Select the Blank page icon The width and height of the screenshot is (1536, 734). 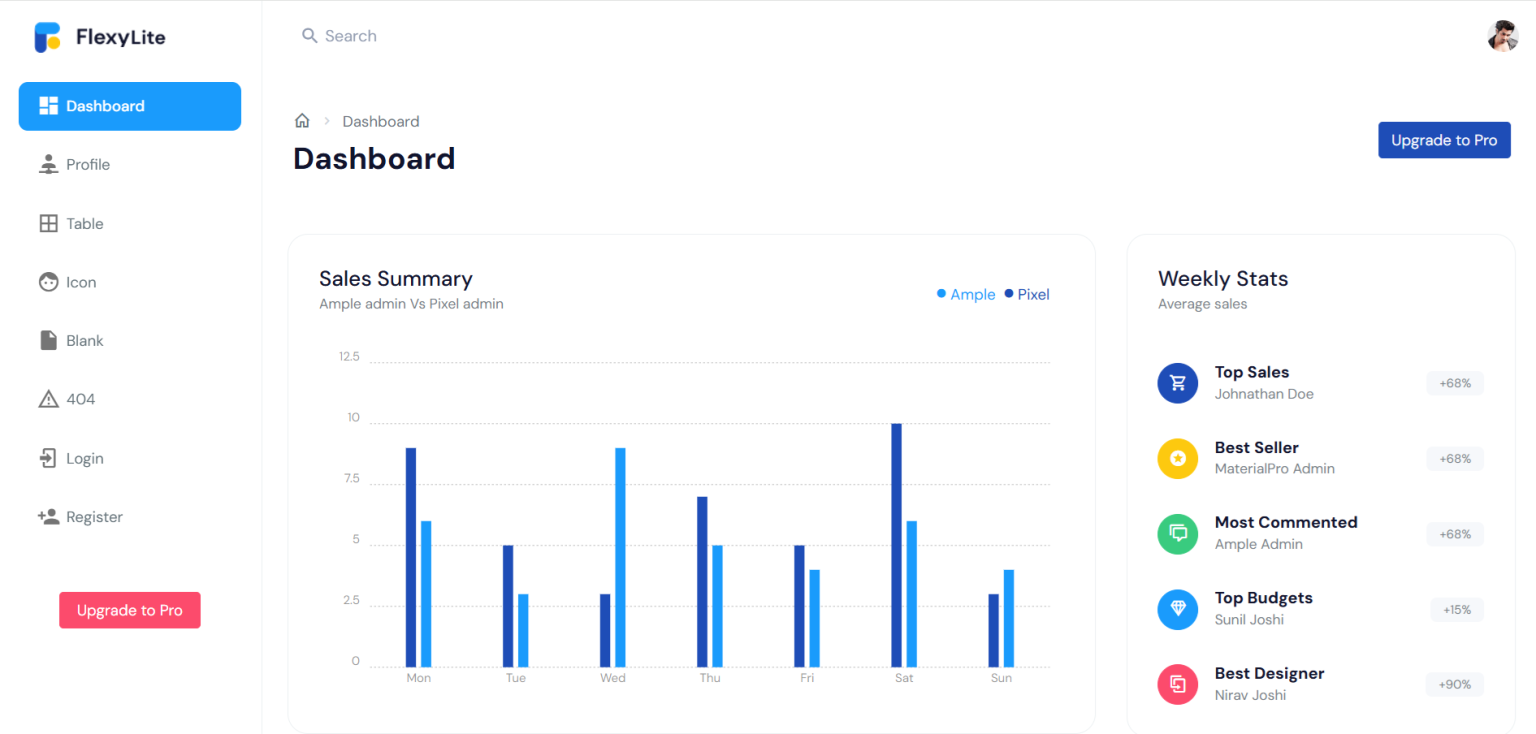click(47, 340)
